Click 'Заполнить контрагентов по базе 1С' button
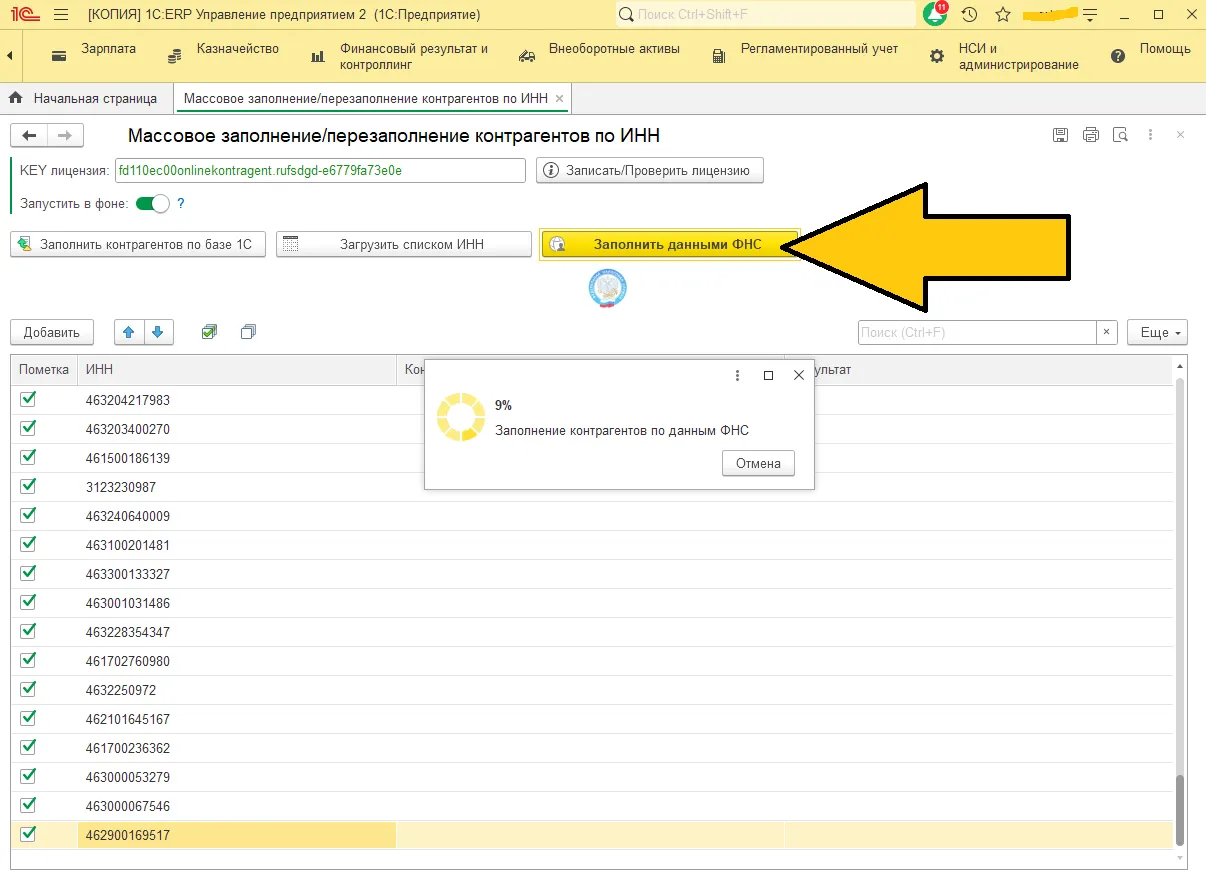 coord(138,244)
